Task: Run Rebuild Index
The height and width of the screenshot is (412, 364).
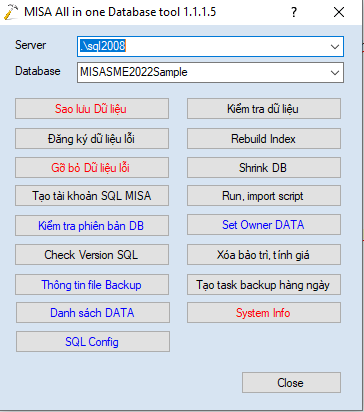Action: [x=264, y=138]
